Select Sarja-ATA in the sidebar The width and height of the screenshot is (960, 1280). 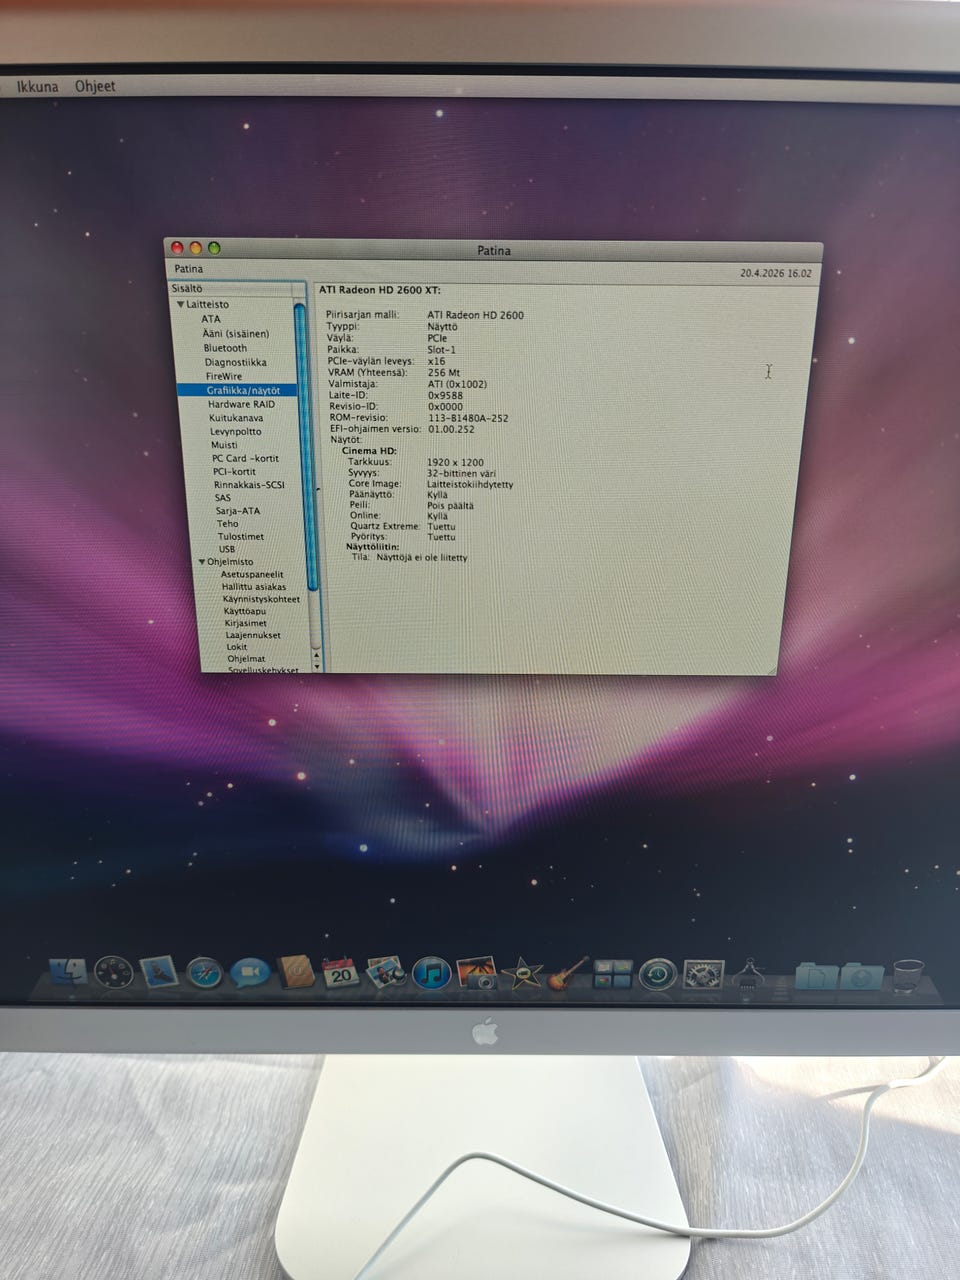[x=238, y=510]
